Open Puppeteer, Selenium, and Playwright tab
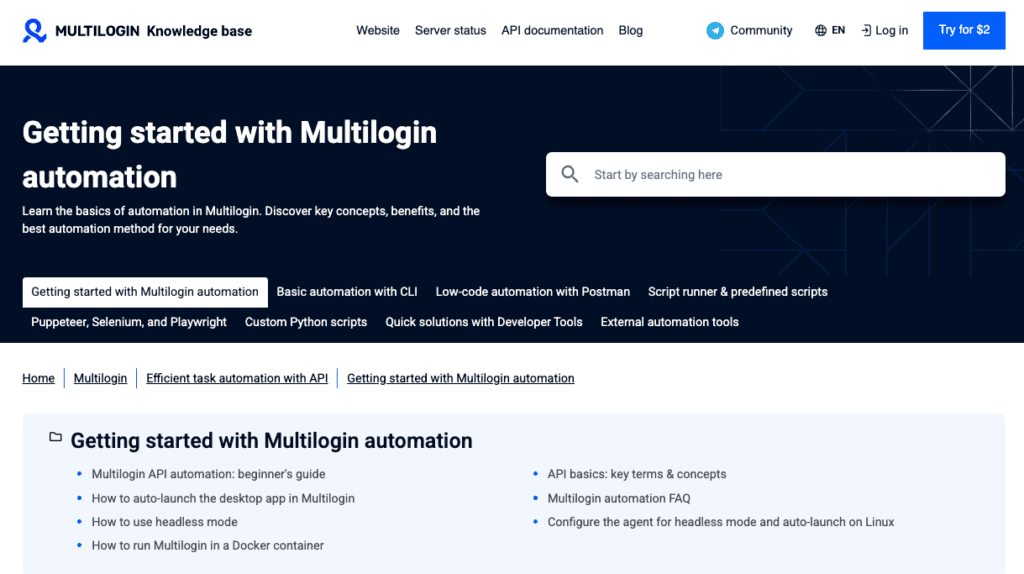Screen dimensions: 1024x574 (x=129, y=322)
